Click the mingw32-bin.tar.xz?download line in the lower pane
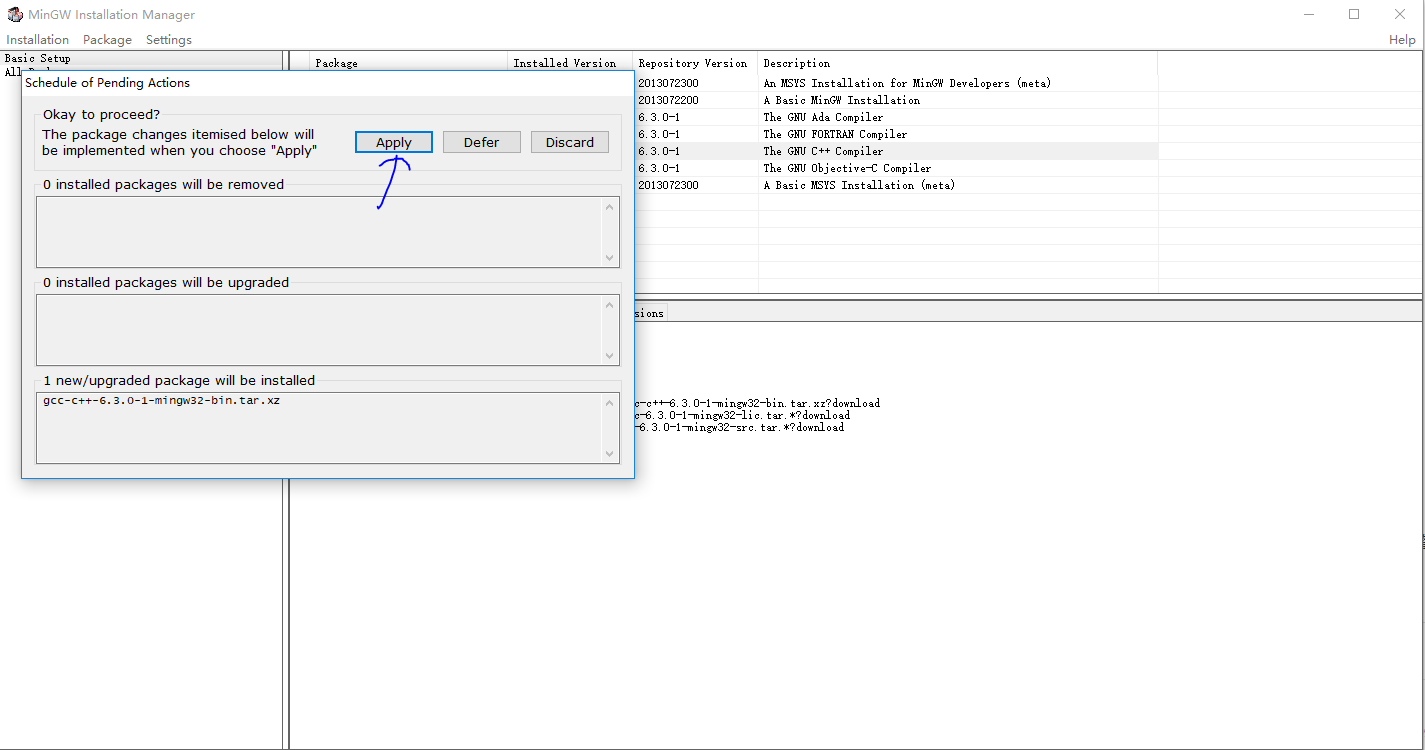The height and width of the screenshot is (750, 1425). (x=757, y=403)
